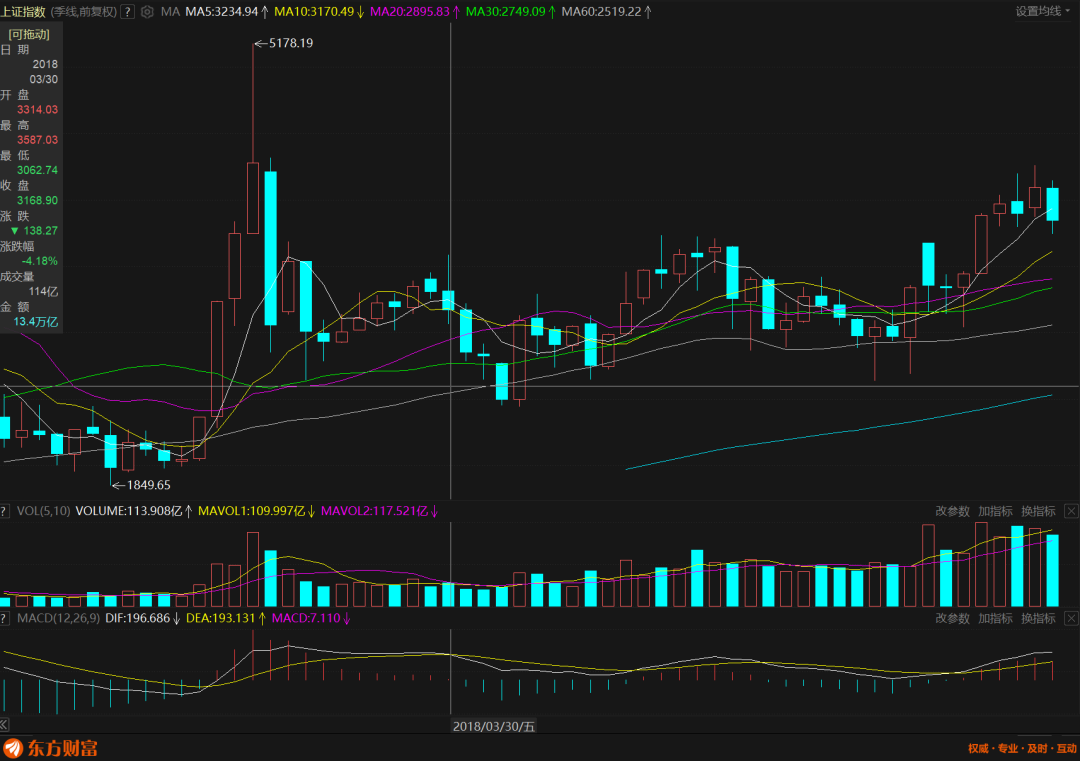The width and height of the screenshot is (1080, 761).
Task: Click 加指标 in the VOL panel
Action: pyautogui.click(x=995, y=511)
